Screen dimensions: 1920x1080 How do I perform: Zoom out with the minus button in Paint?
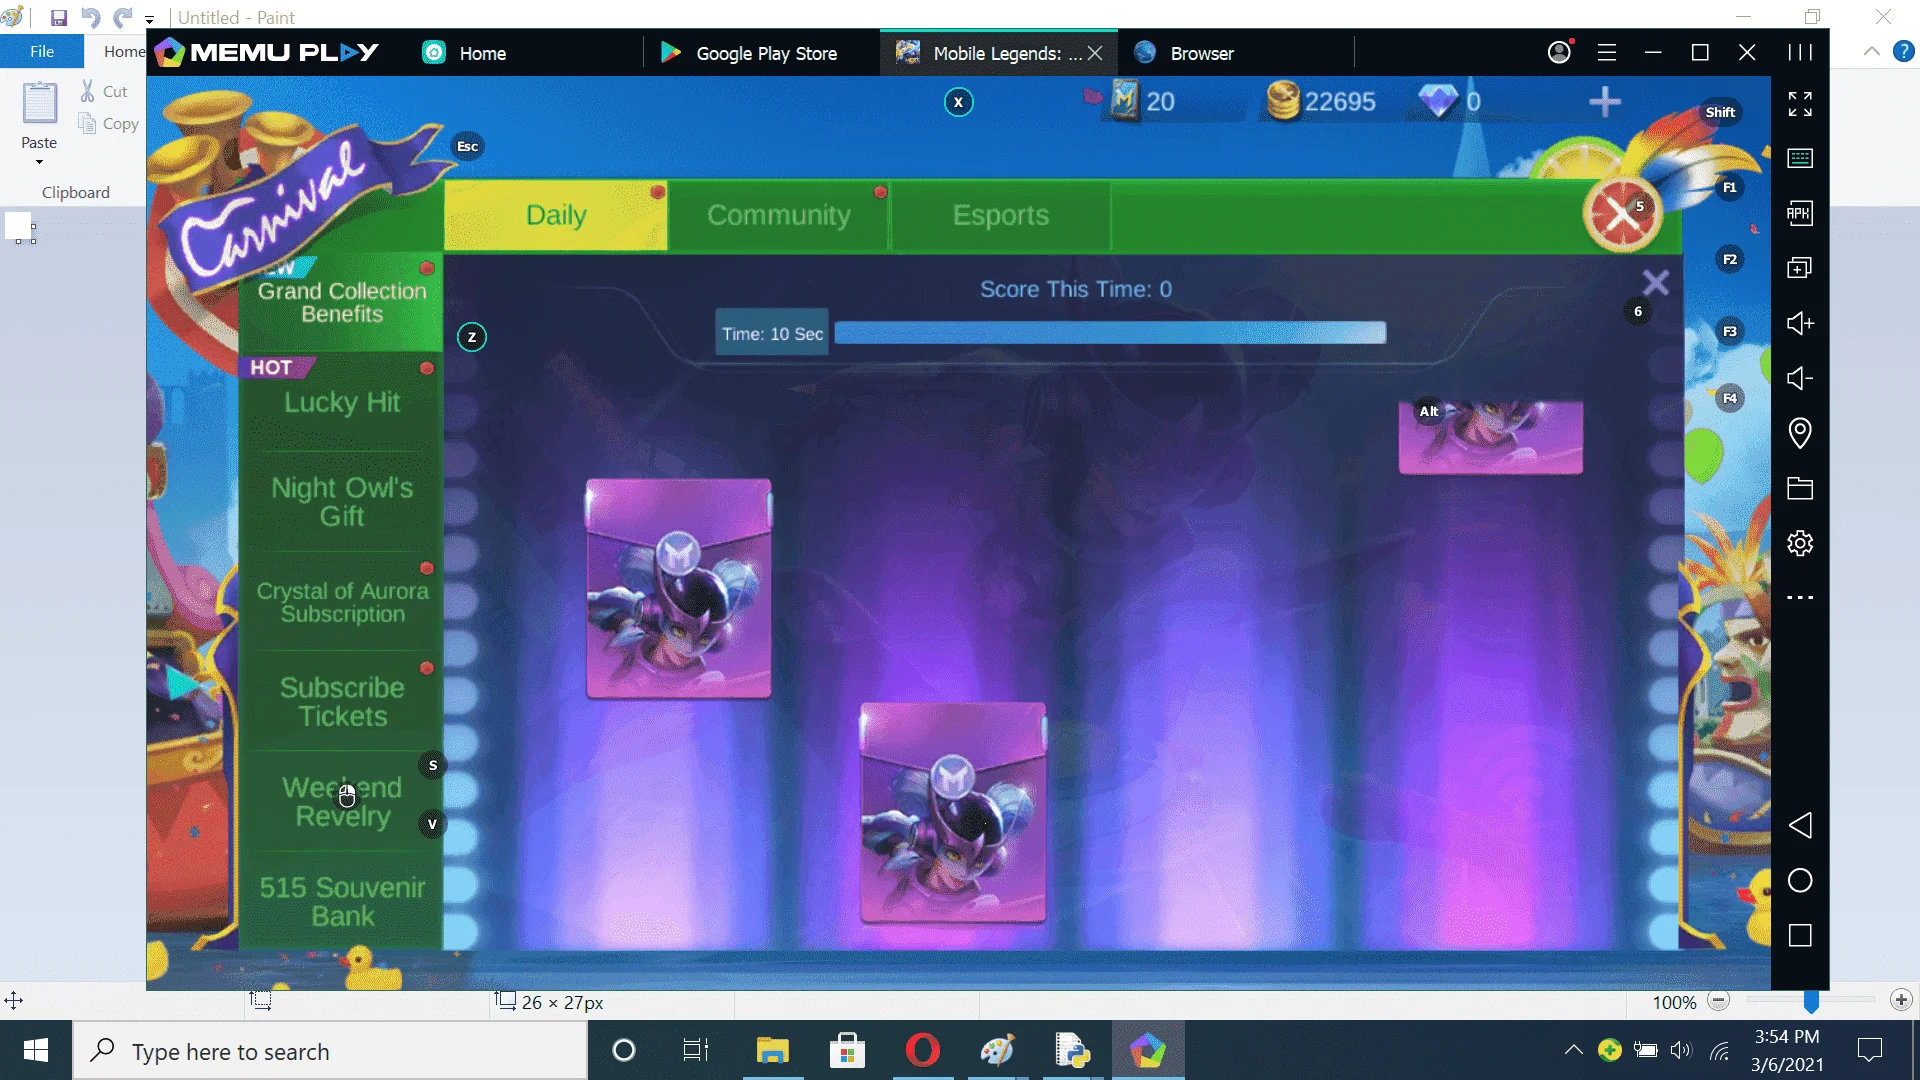(1718, 1001)
